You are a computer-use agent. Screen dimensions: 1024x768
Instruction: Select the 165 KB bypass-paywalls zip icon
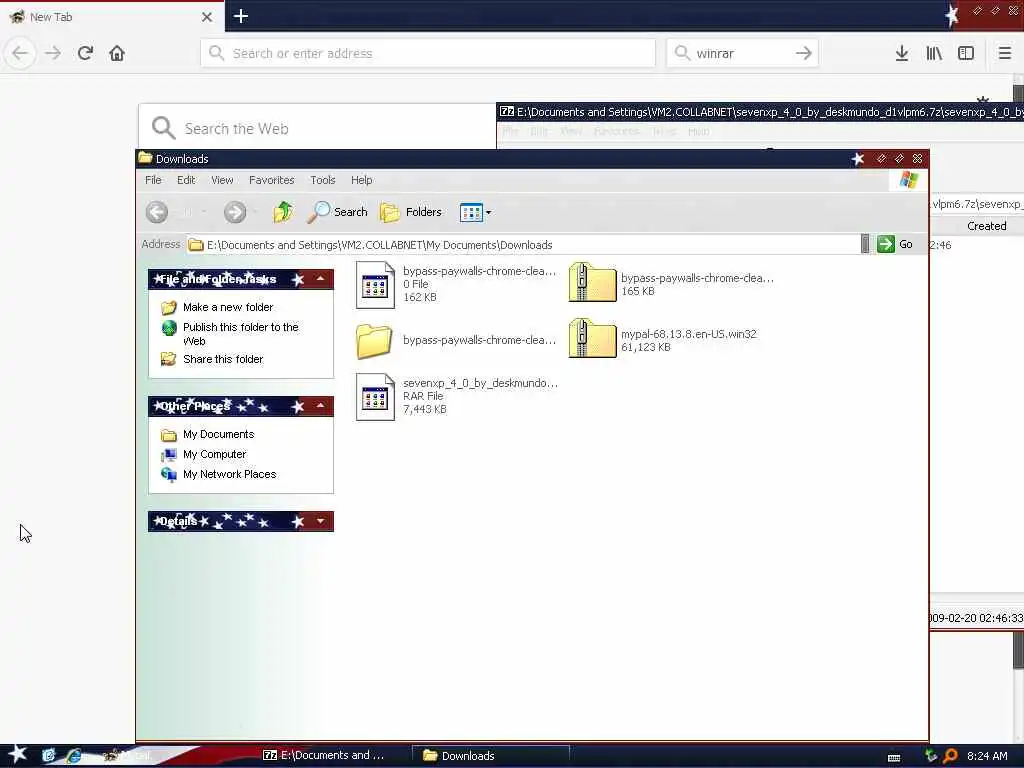click(x=592, y=282)
